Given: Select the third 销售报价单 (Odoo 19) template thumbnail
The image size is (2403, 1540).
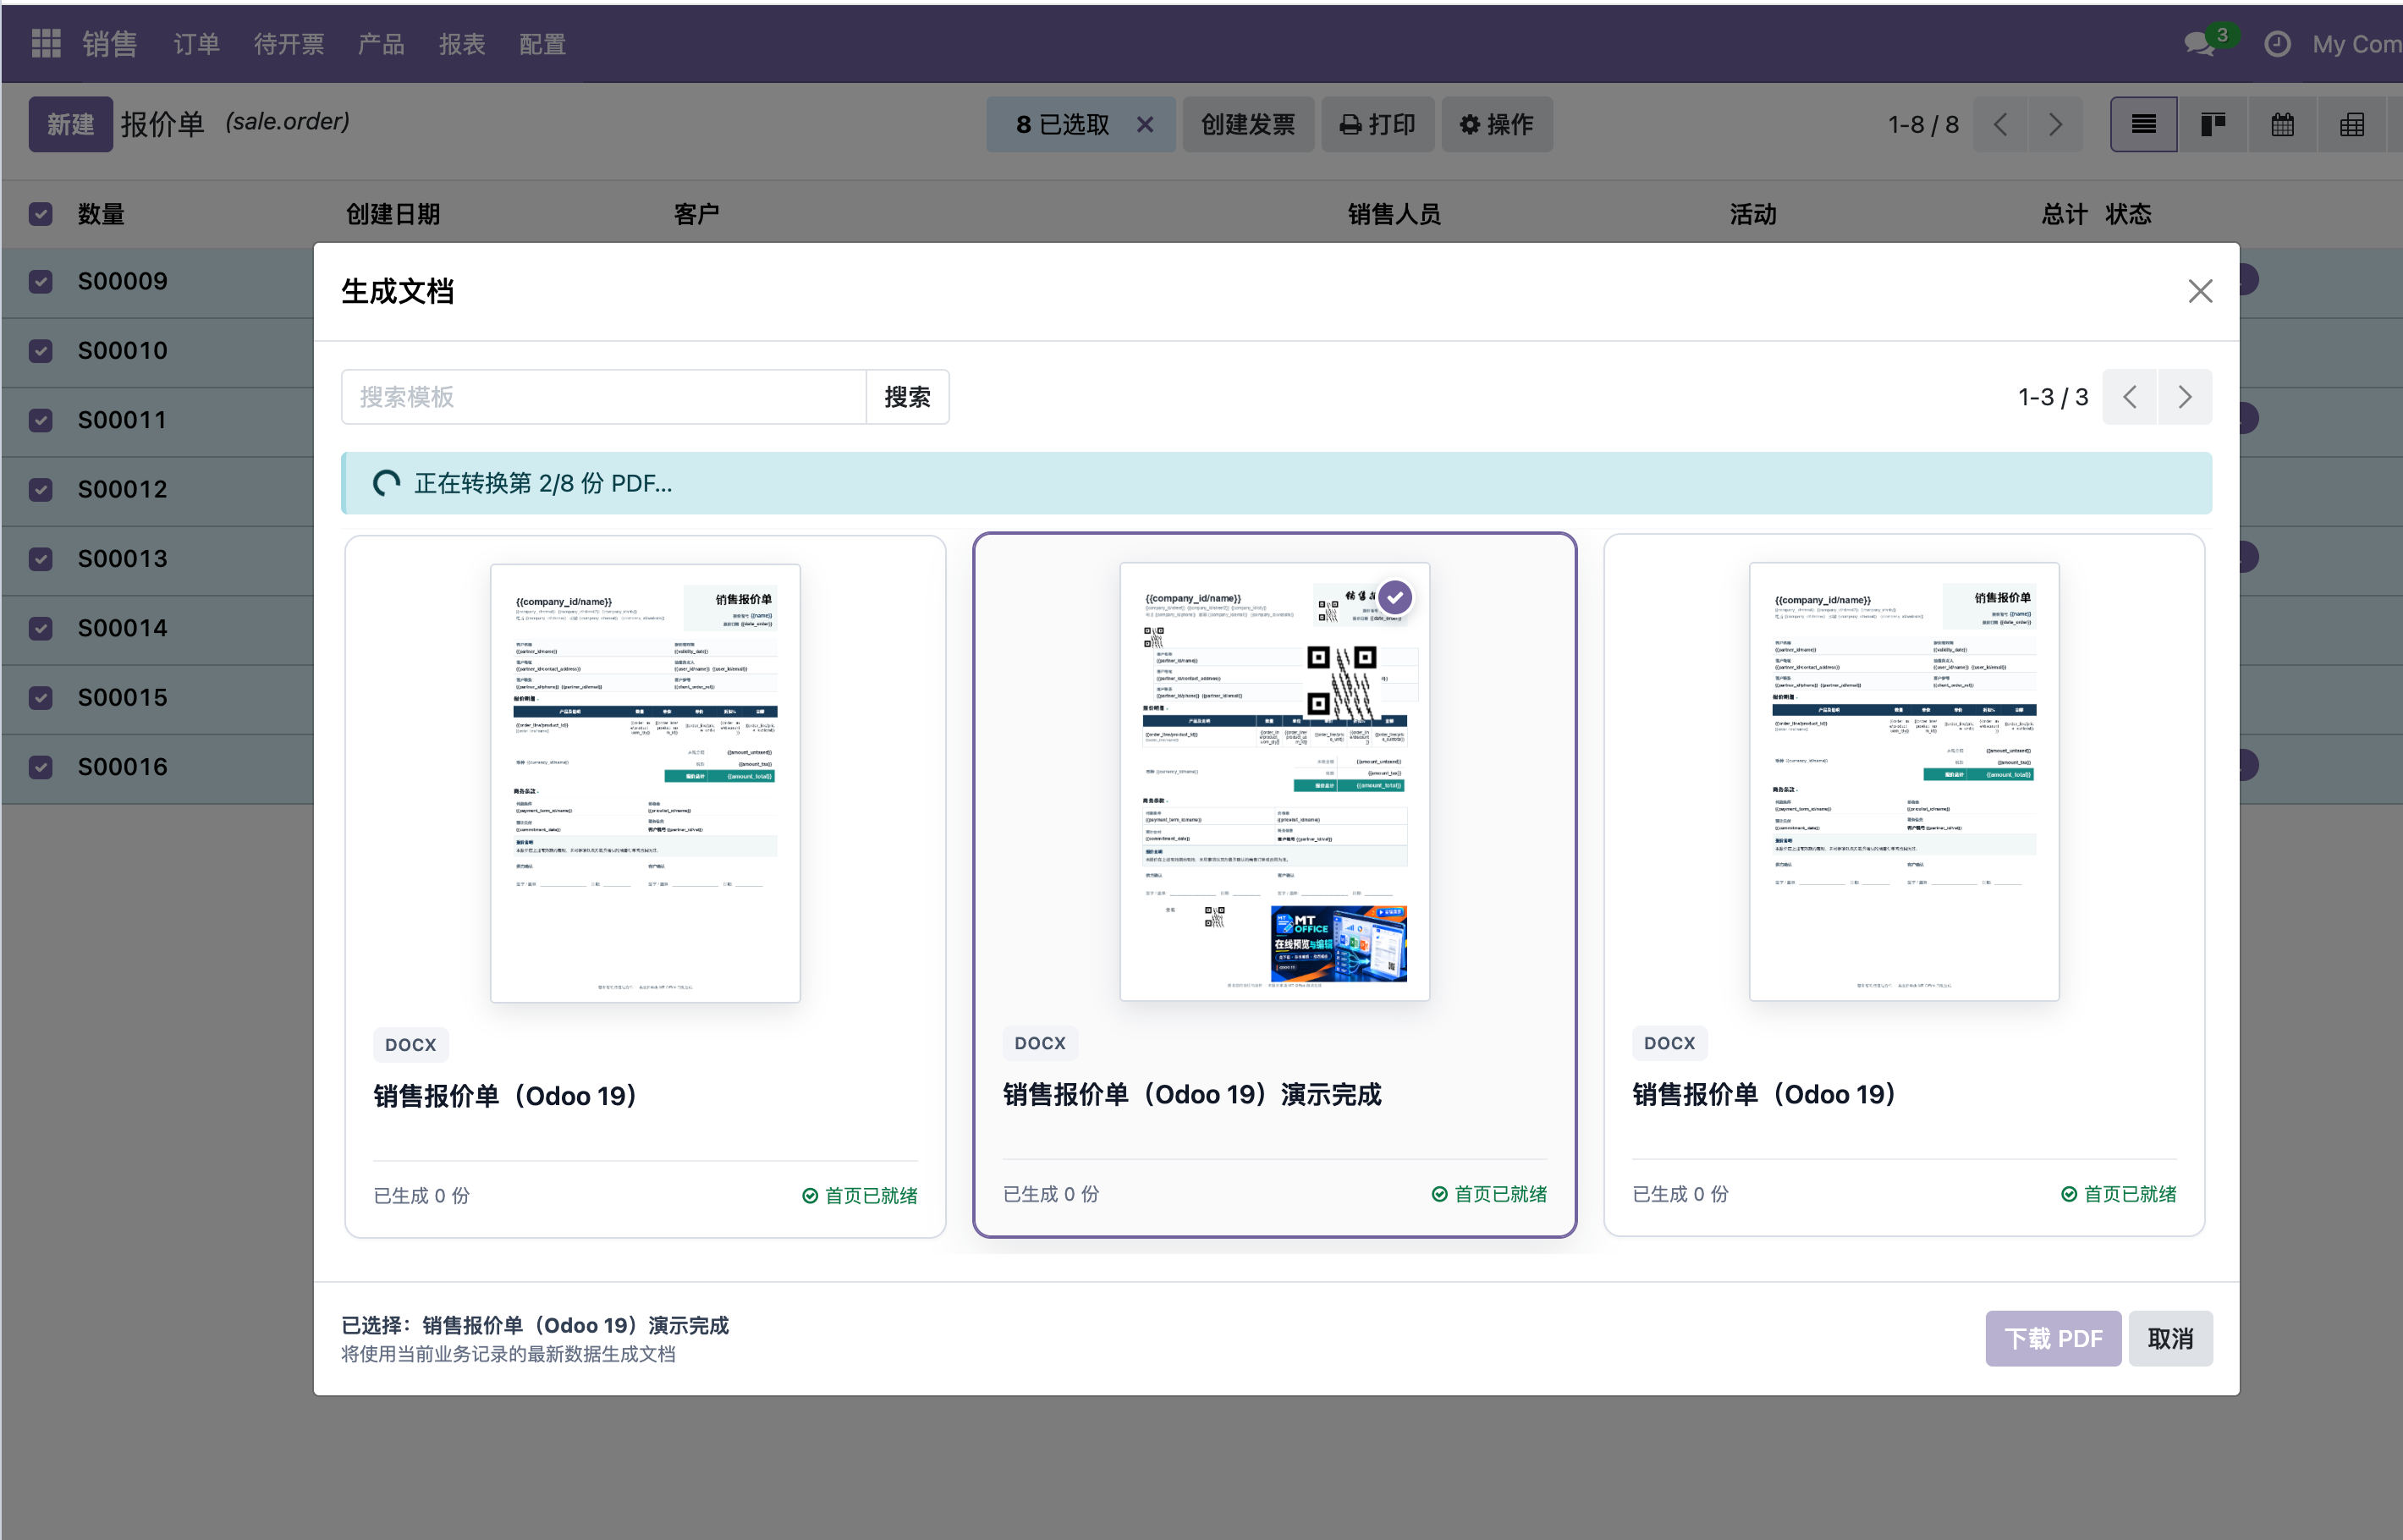Looking at the screenshot, I should coord(1904,781).
